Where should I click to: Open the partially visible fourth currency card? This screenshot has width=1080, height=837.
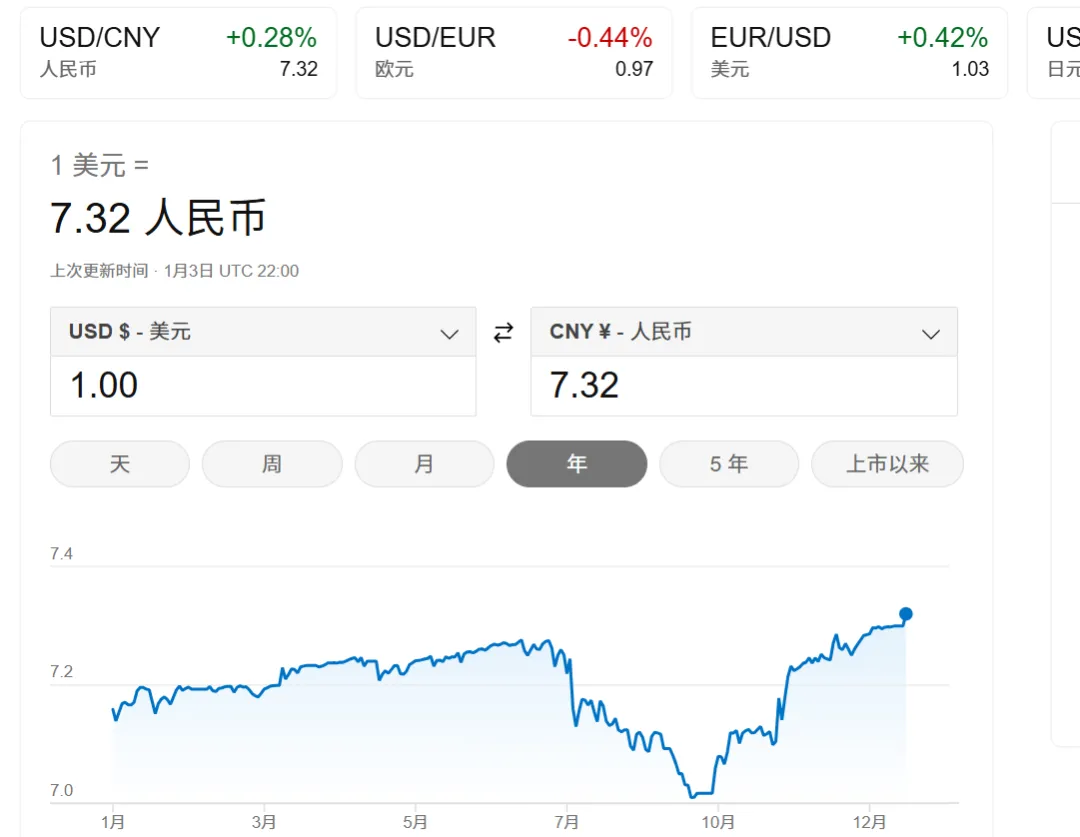[1054, 53]
